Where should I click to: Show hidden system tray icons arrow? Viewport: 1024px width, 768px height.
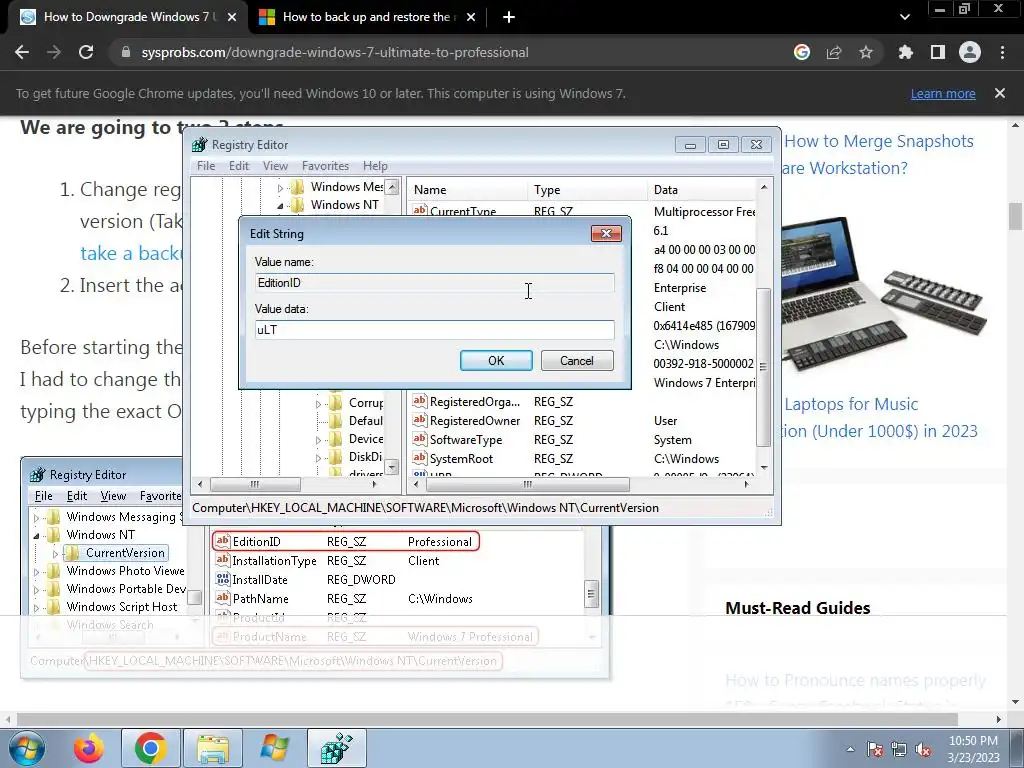pos(850,749)
